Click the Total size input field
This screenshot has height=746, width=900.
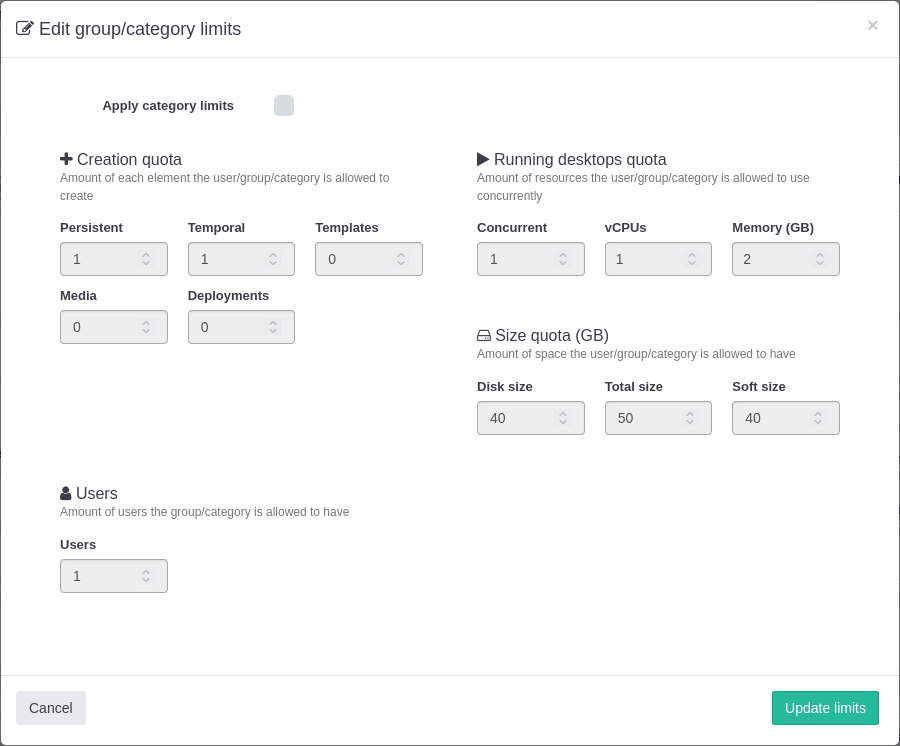coord(645,418)
